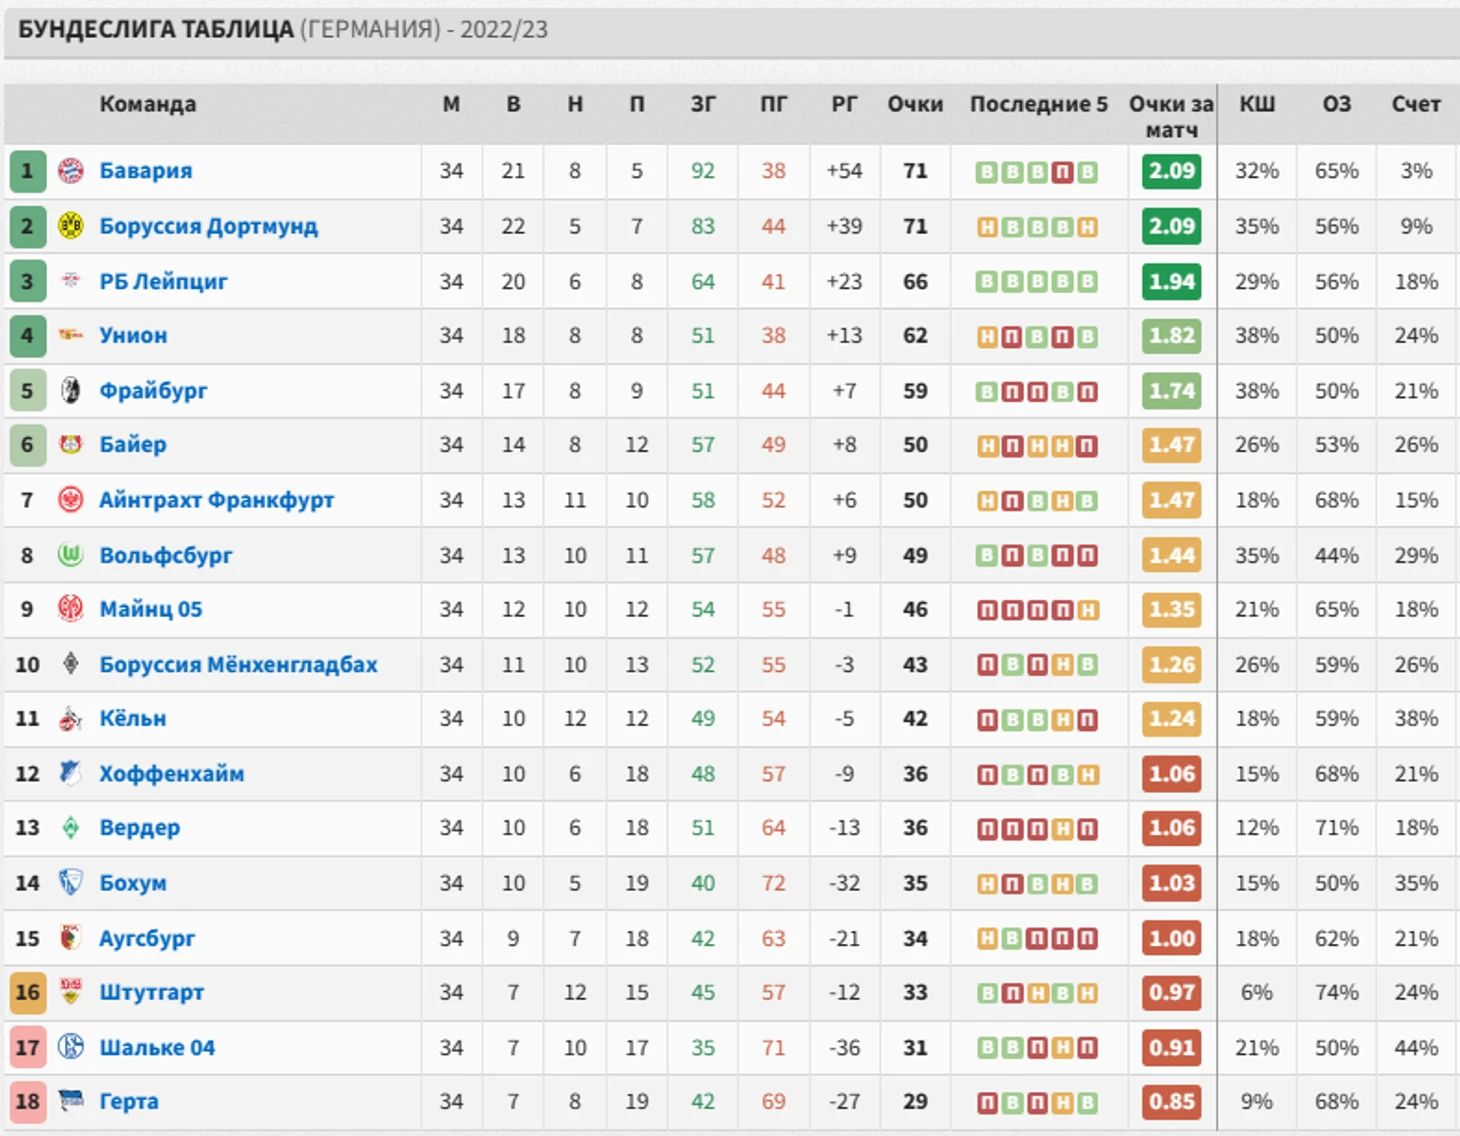Click the Eintracht Frankfurt eagle crest
Viewport: 1460px width, 1136px height.
pos(70,499)
